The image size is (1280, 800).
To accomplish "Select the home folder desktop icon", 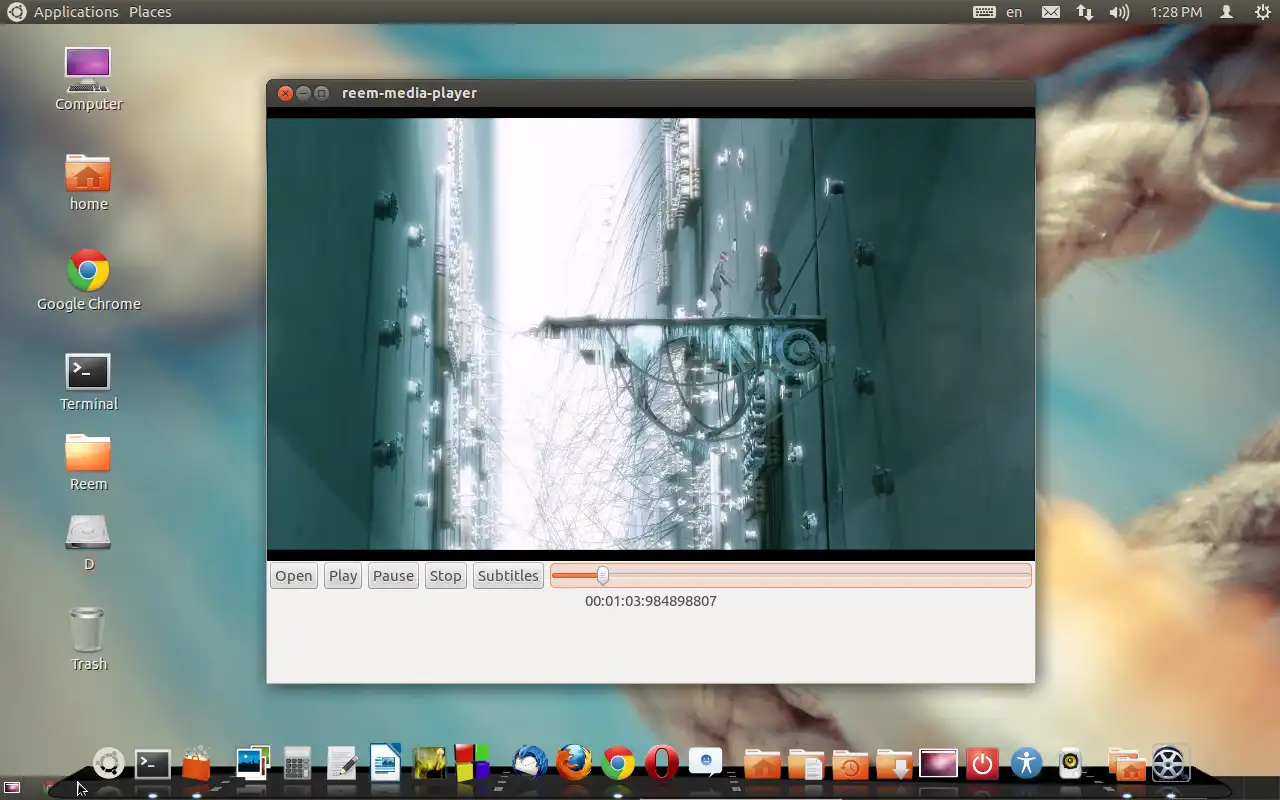I will pyautogui.click(x=88, y=182).
